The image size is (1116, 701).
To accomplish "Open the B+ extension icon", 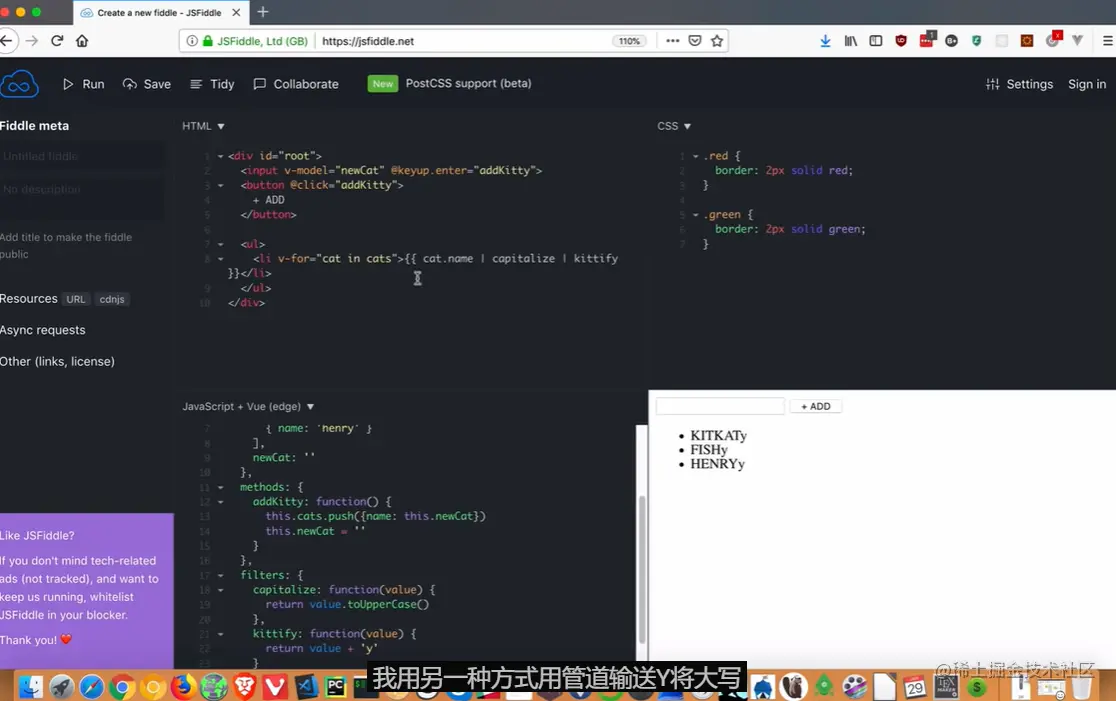I will pos(952,41).
